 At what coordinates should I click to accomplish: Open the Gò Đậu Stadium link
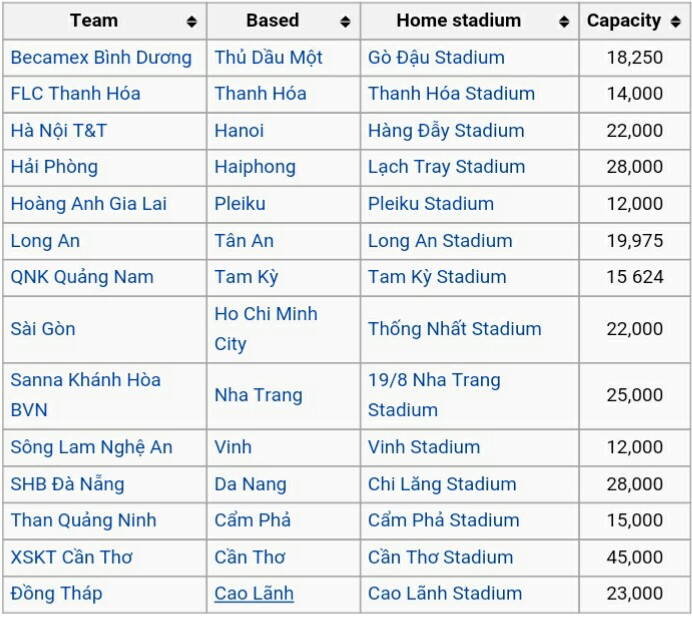pos(436,57)
